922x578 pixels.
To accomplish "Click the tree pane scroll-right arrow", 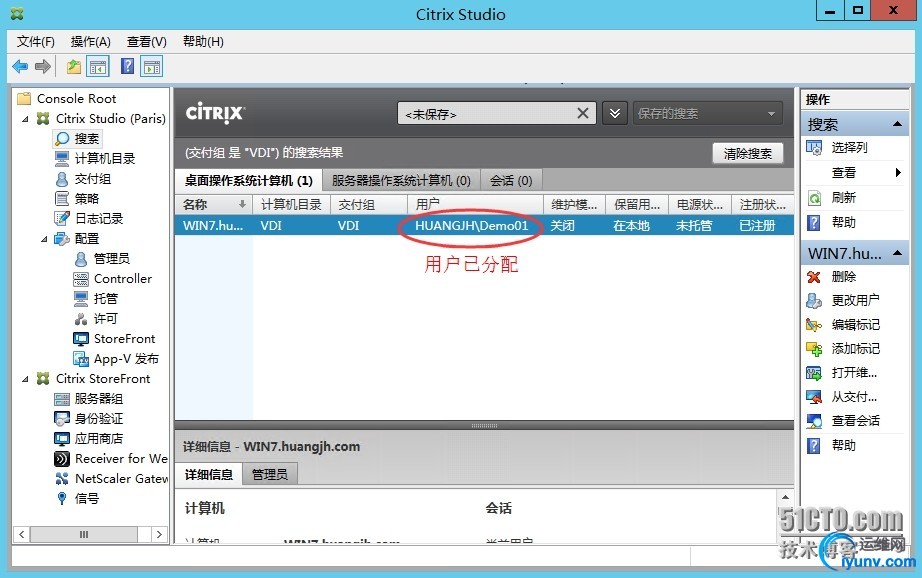I will point(159,534).
